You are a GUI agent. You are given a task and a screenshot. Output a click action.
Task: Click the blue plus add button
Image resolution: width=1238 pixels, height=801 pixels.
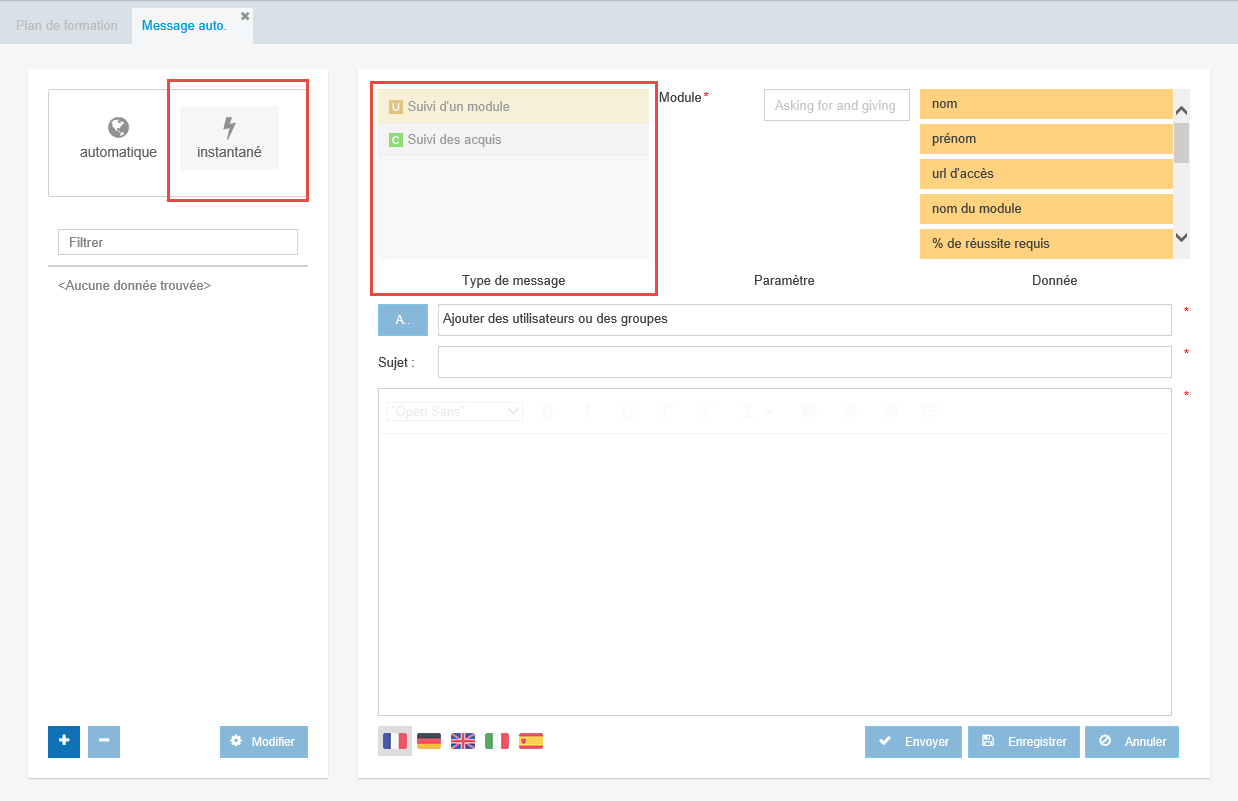coord(64,741)
